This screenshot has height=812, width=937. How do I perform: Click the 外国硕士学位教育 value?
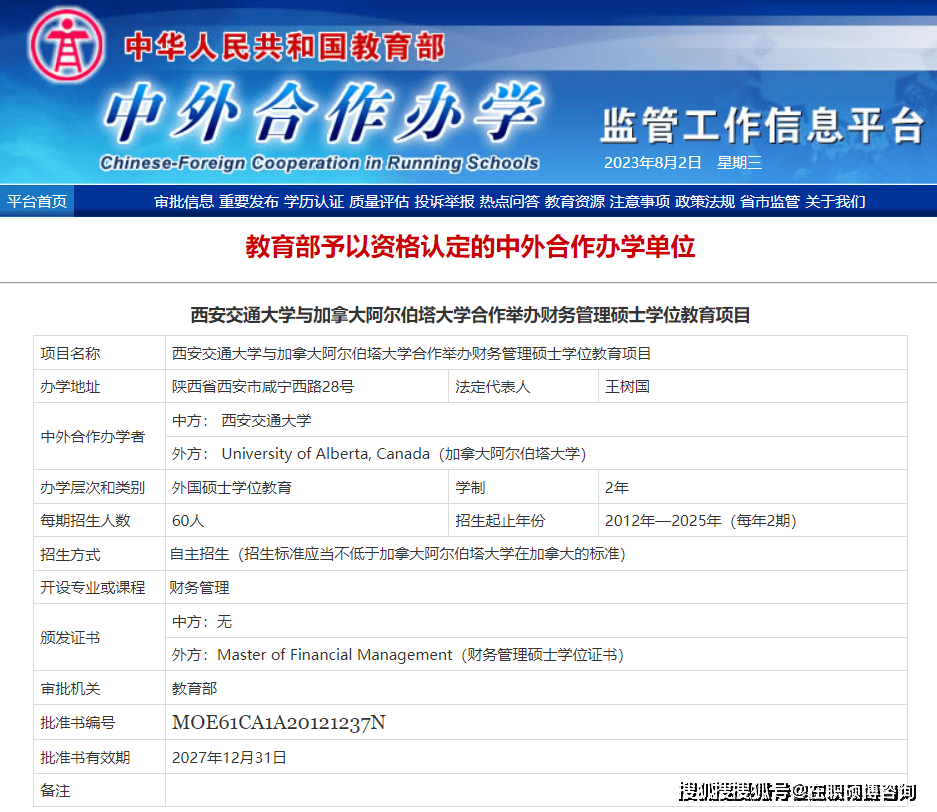click(x=232, y=488)
